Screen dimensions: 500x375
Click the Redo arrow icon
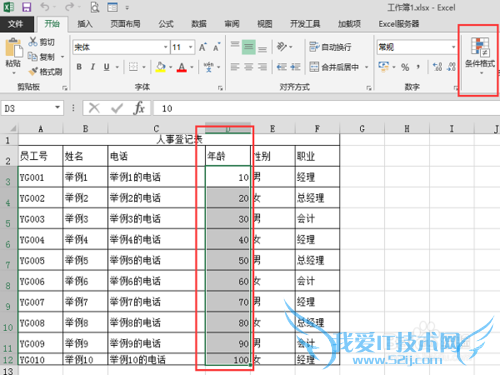pos(70,7)
